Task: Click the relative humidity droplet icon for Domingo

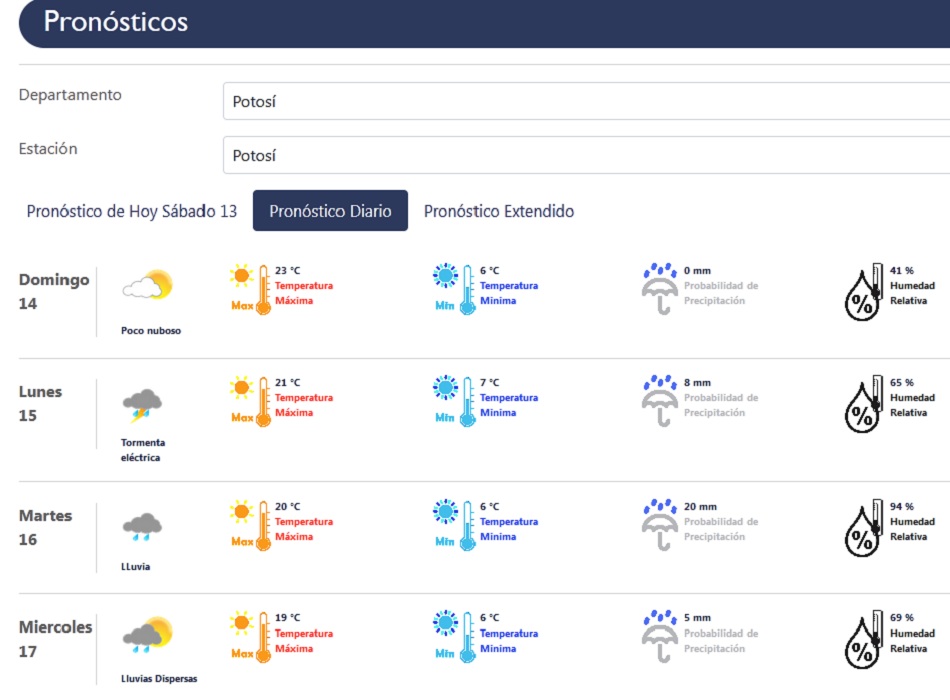Action: 863,292
